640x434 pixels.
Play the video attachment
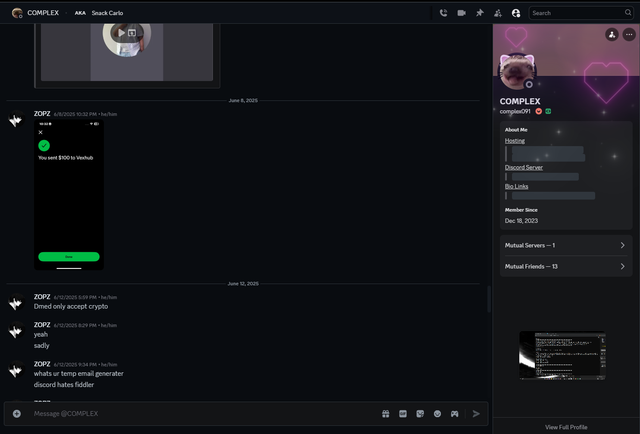click(121, 33)
